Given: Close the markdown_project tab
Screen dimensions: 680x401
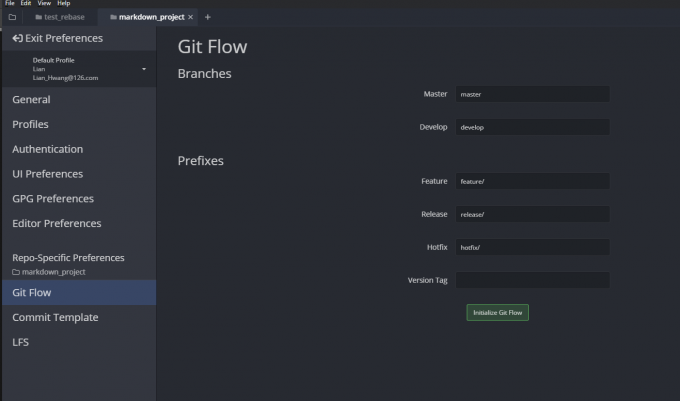Looking at the screenshot, I should [191, 17].
